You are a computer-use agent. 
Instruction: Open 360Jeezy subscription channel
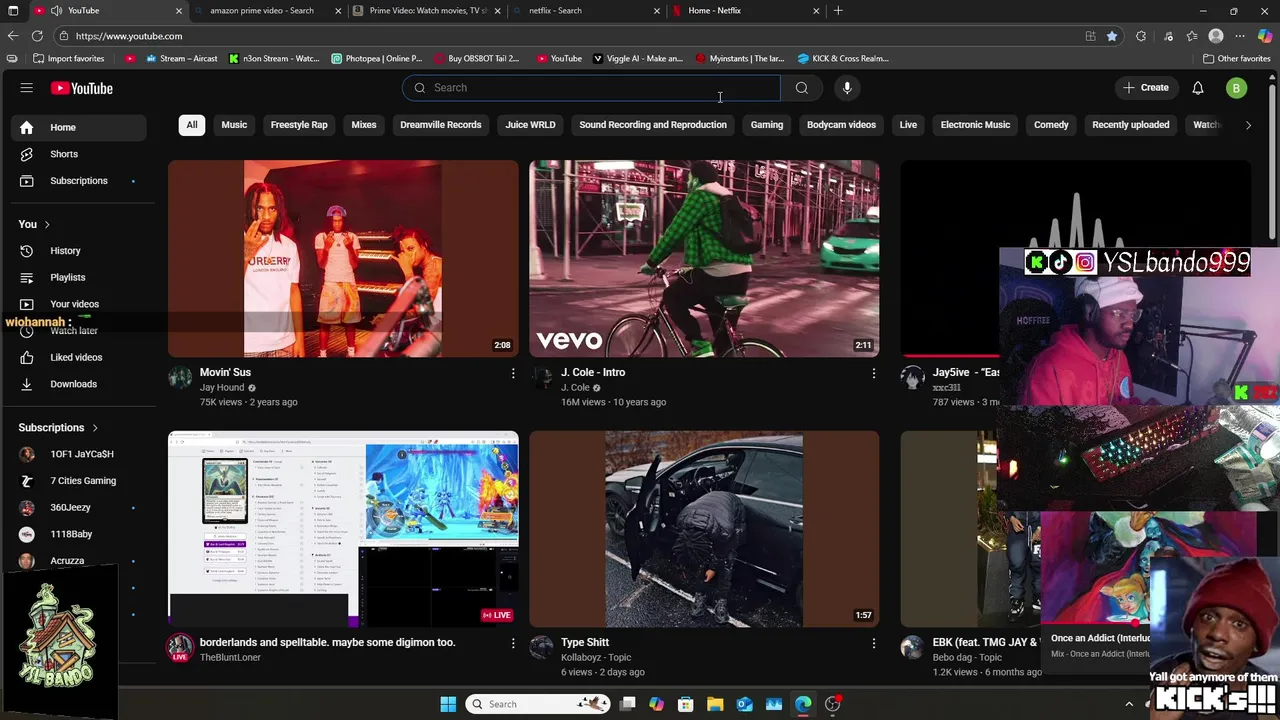pyautogui.click(x=78, y=508)
